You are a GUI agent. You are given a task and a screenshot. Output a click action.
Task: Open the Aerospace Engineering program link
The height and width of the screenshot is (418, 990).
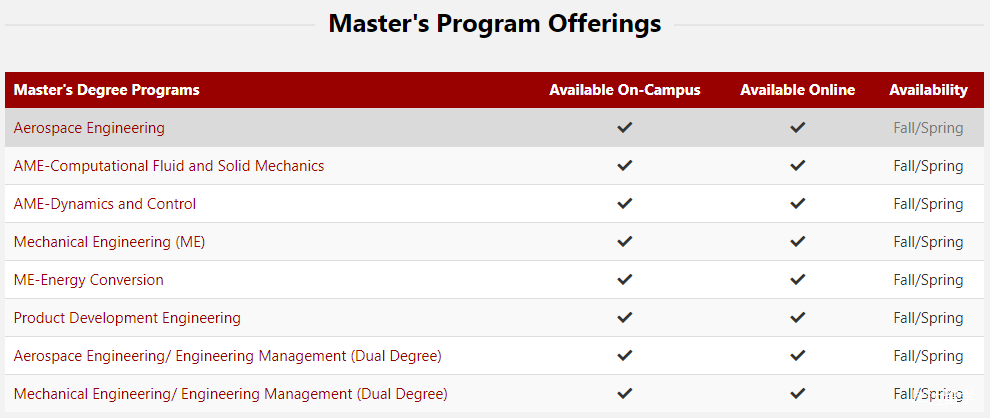89,128
